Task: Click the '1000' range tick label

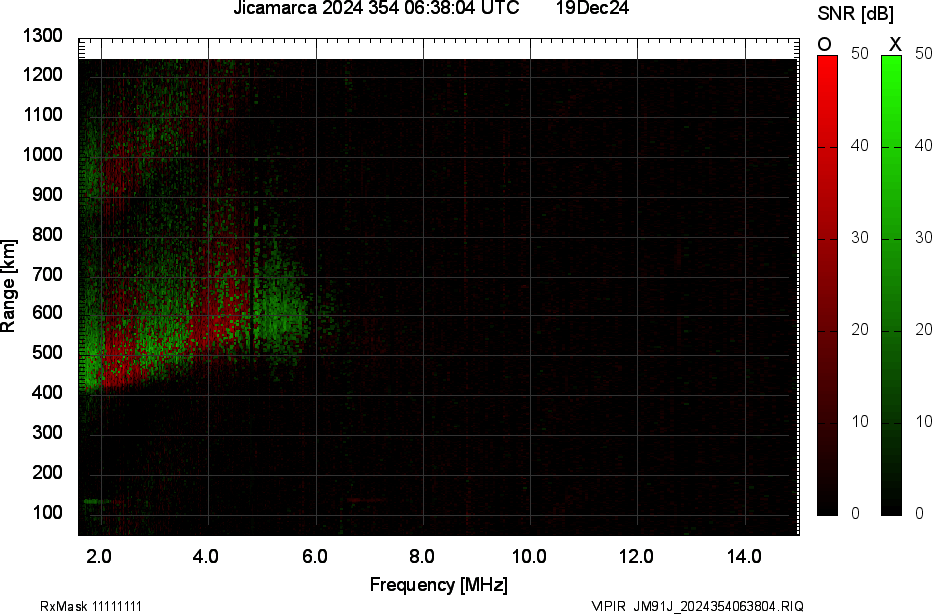Action: [x=43, y=155]
